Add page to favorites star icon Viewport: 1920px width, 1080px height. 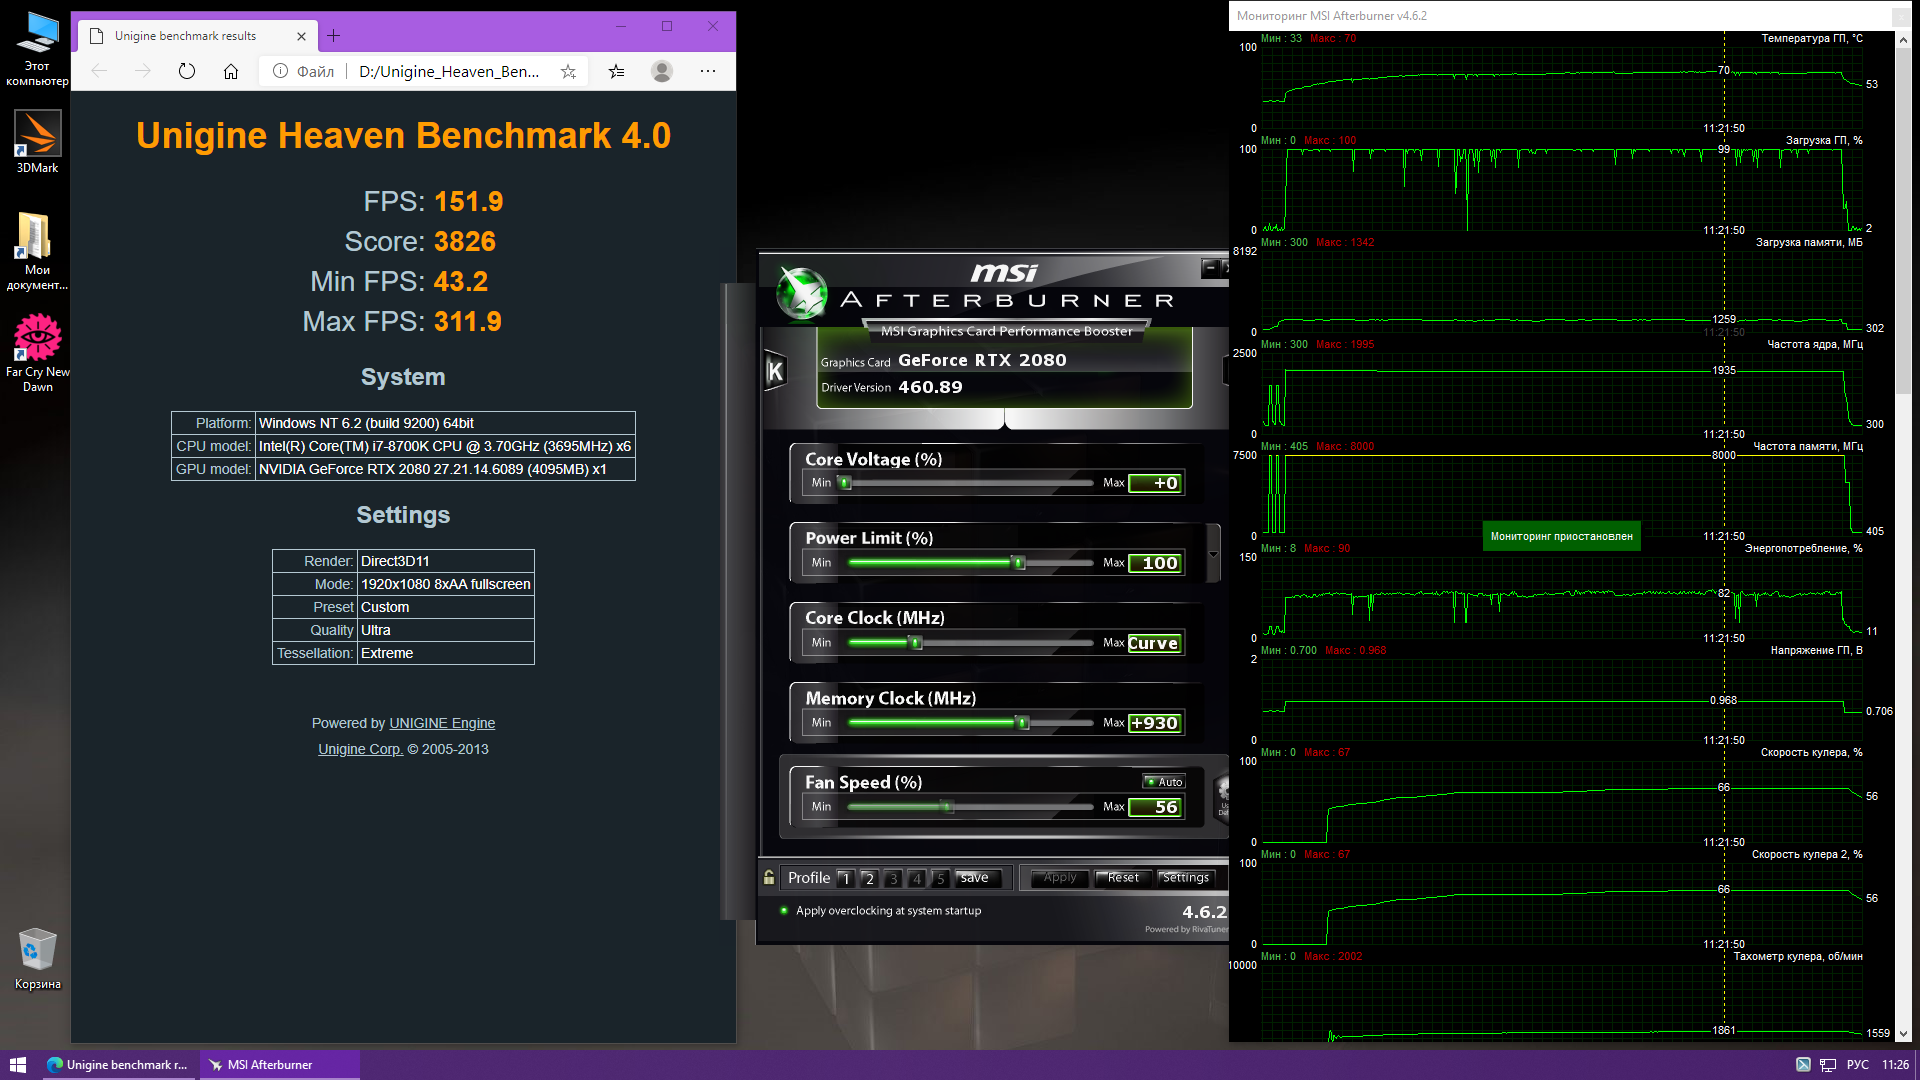(568, 71)
